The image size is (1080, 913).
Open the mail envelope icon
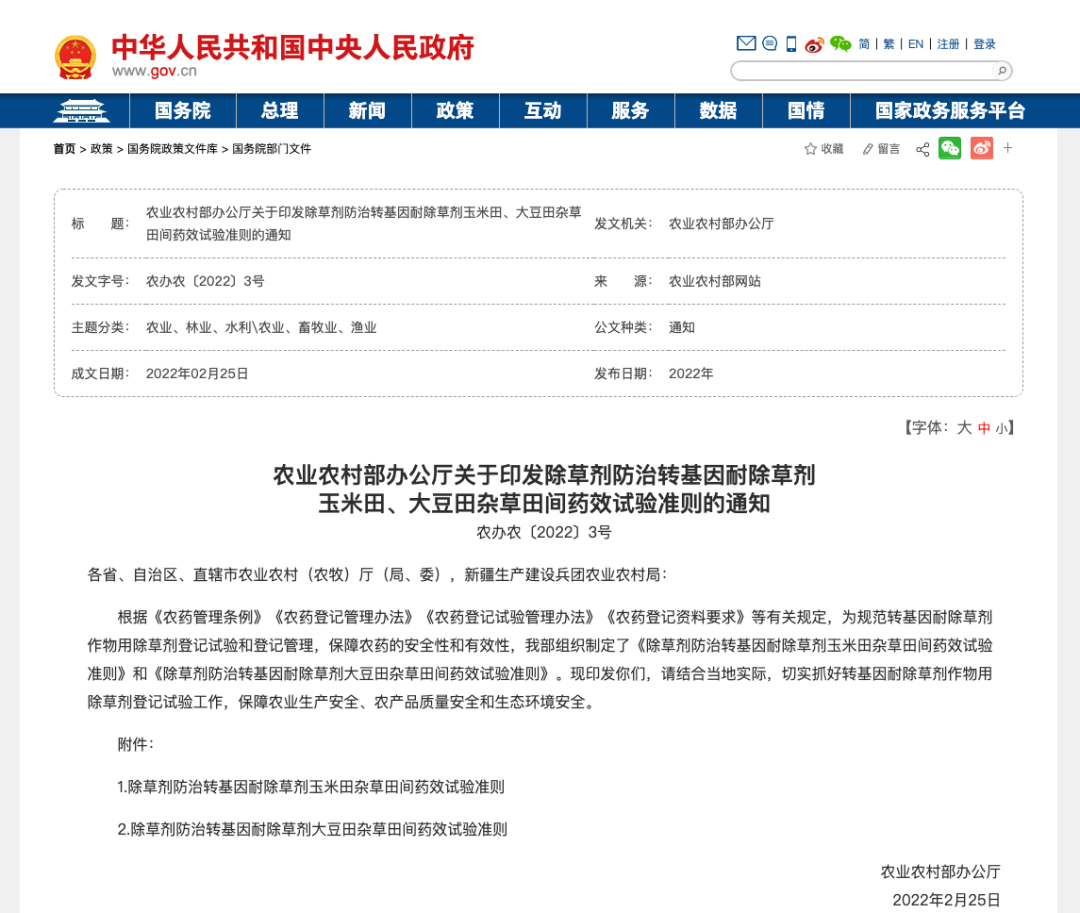(x=746, y=43)
